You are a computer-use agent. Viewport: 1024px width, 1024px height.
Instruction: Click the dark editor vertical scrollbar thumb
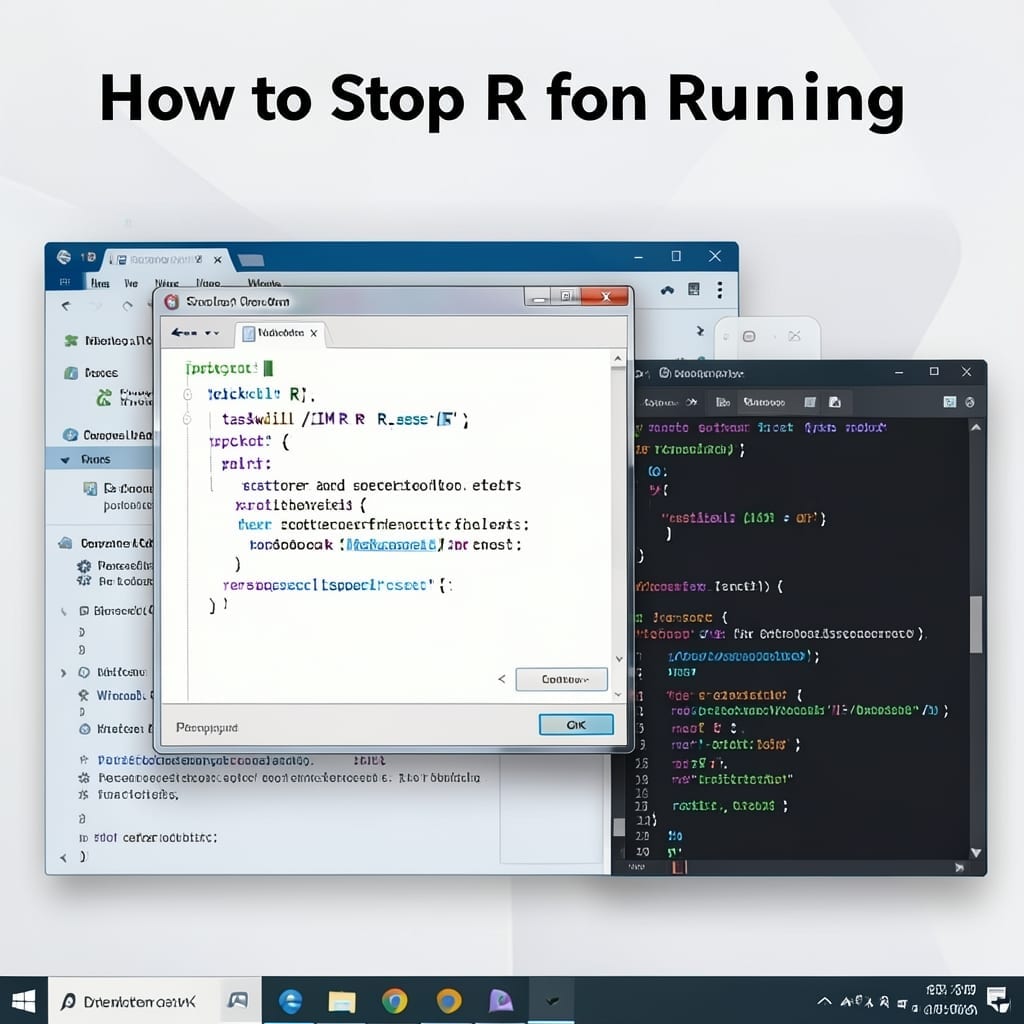[x=976, y=624]
